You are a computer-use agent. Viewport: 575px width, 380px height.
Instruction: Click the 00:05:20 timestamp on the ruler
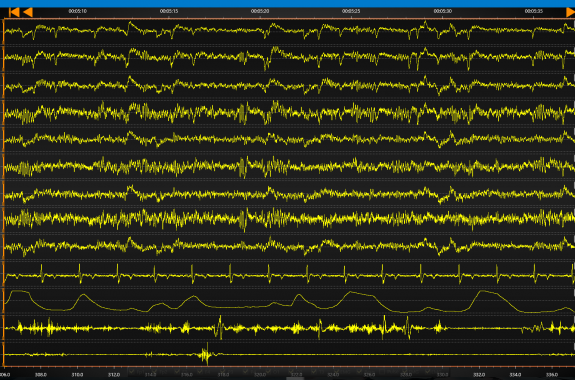260,11
